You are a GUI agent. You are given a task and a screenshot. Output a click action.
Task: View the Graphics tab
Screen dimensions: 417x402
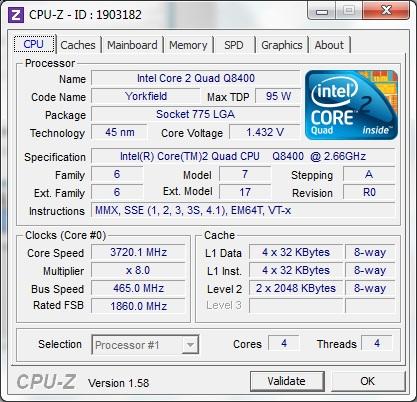tap(282, 45)
